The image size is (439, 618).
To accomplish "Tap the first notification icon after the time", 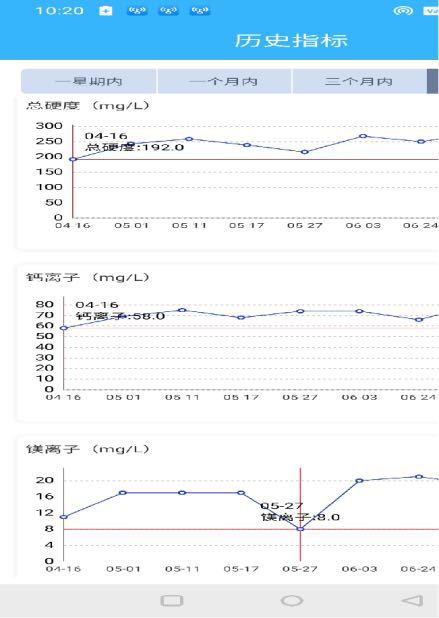I will 105,11.
